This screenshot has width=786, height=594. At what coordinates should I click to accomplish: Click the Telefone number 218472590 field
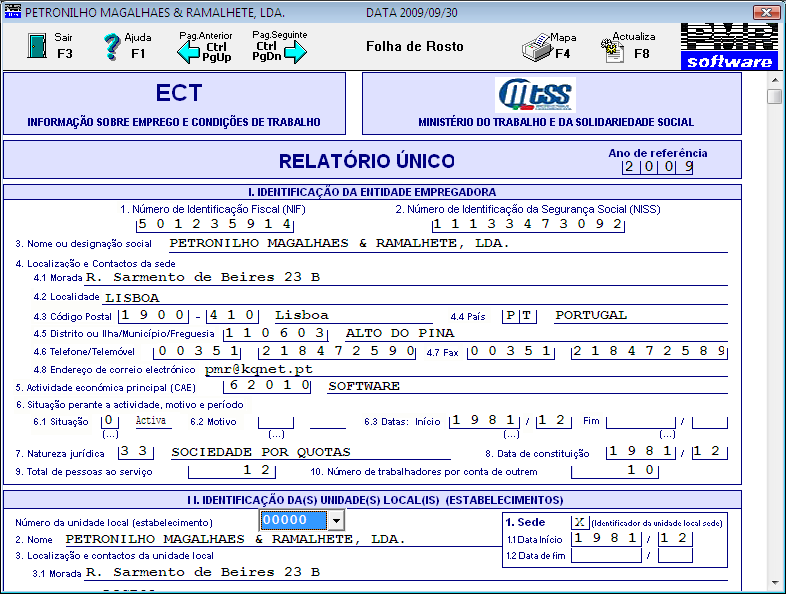pos(337,351)
